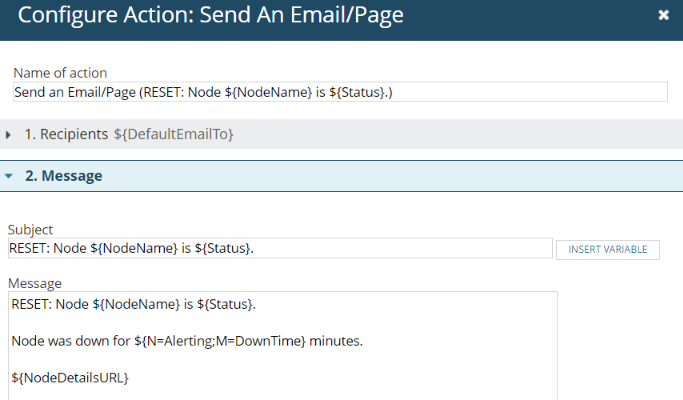Close the Configure Action dialog

tap(663, 16)
